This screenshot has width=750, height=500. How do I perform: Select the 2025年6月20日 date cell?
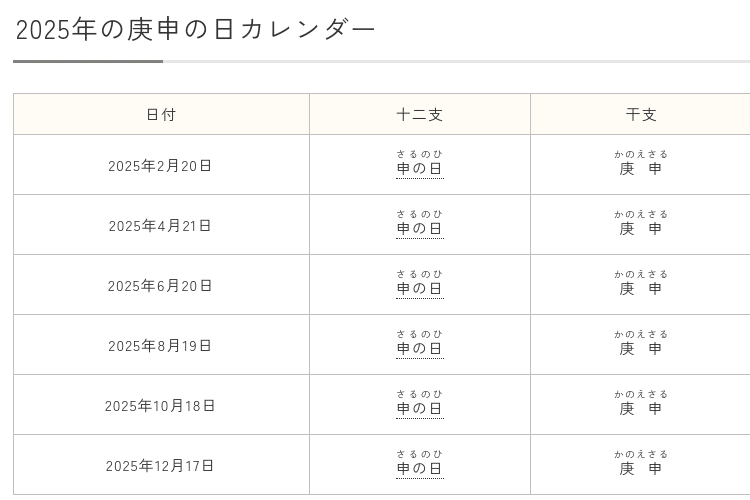click(161, 286)
